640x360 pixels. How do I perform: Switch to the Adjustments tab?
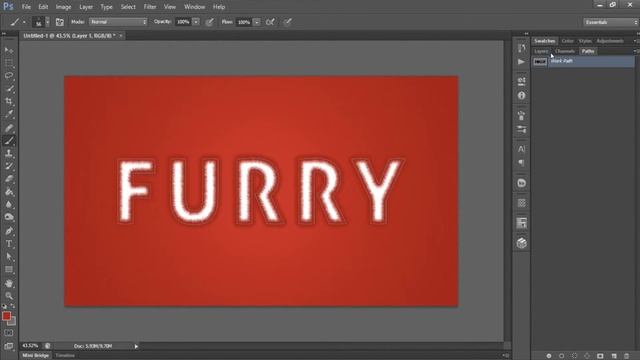pyautogui.click(x=610, y=41)
